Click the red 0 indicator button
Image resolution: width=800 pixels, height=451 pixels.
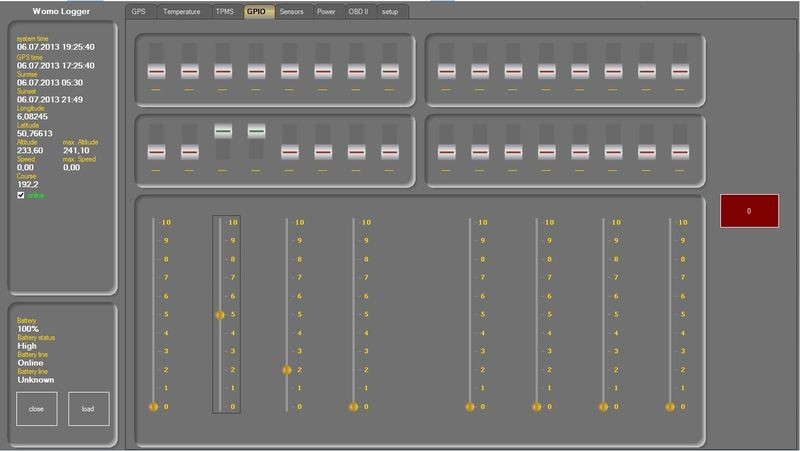749,211
